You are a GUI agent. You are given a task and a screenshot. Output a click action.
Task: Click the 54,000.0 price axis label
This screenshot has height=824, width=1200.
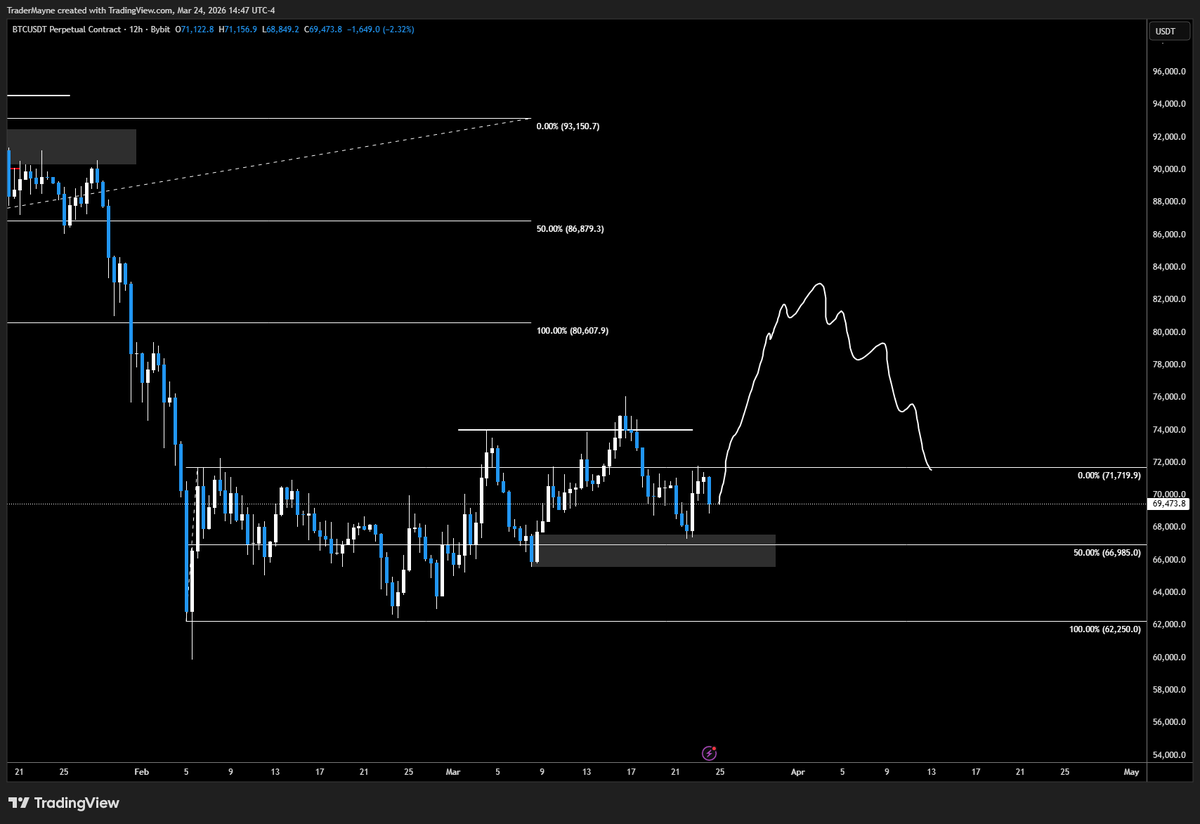tap(1171, 755)
